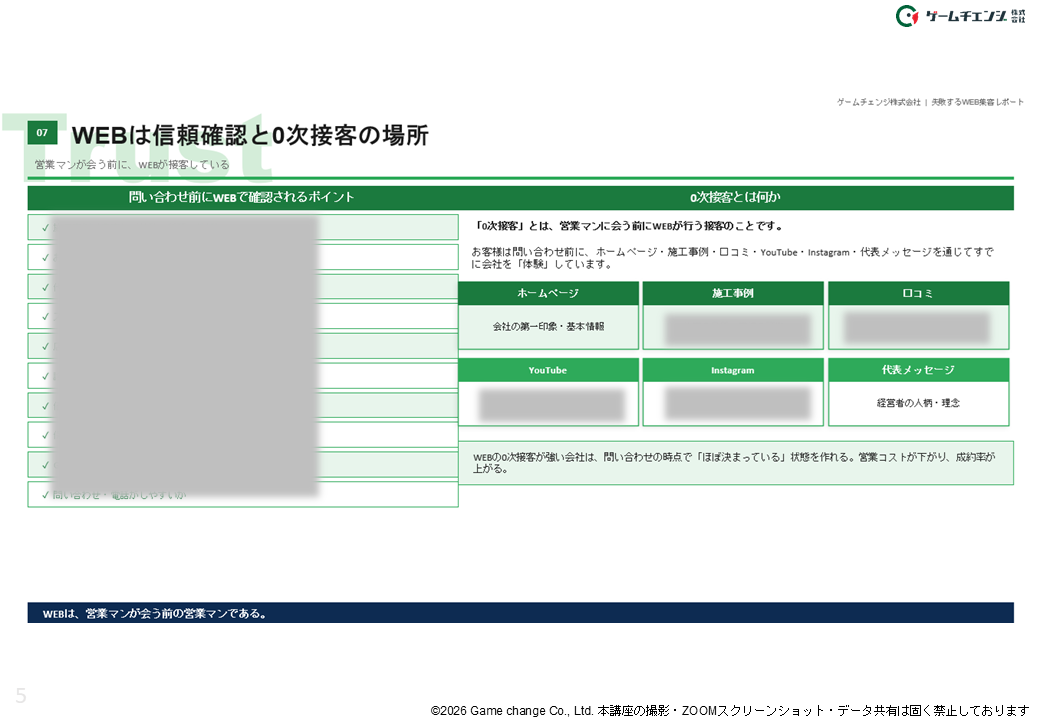Image resolution: width=1040 pixels, height=720 pixels.
Task: Click the ©2026 Game change Co., Ltd. copyright notice
Action: click(730, 711)
